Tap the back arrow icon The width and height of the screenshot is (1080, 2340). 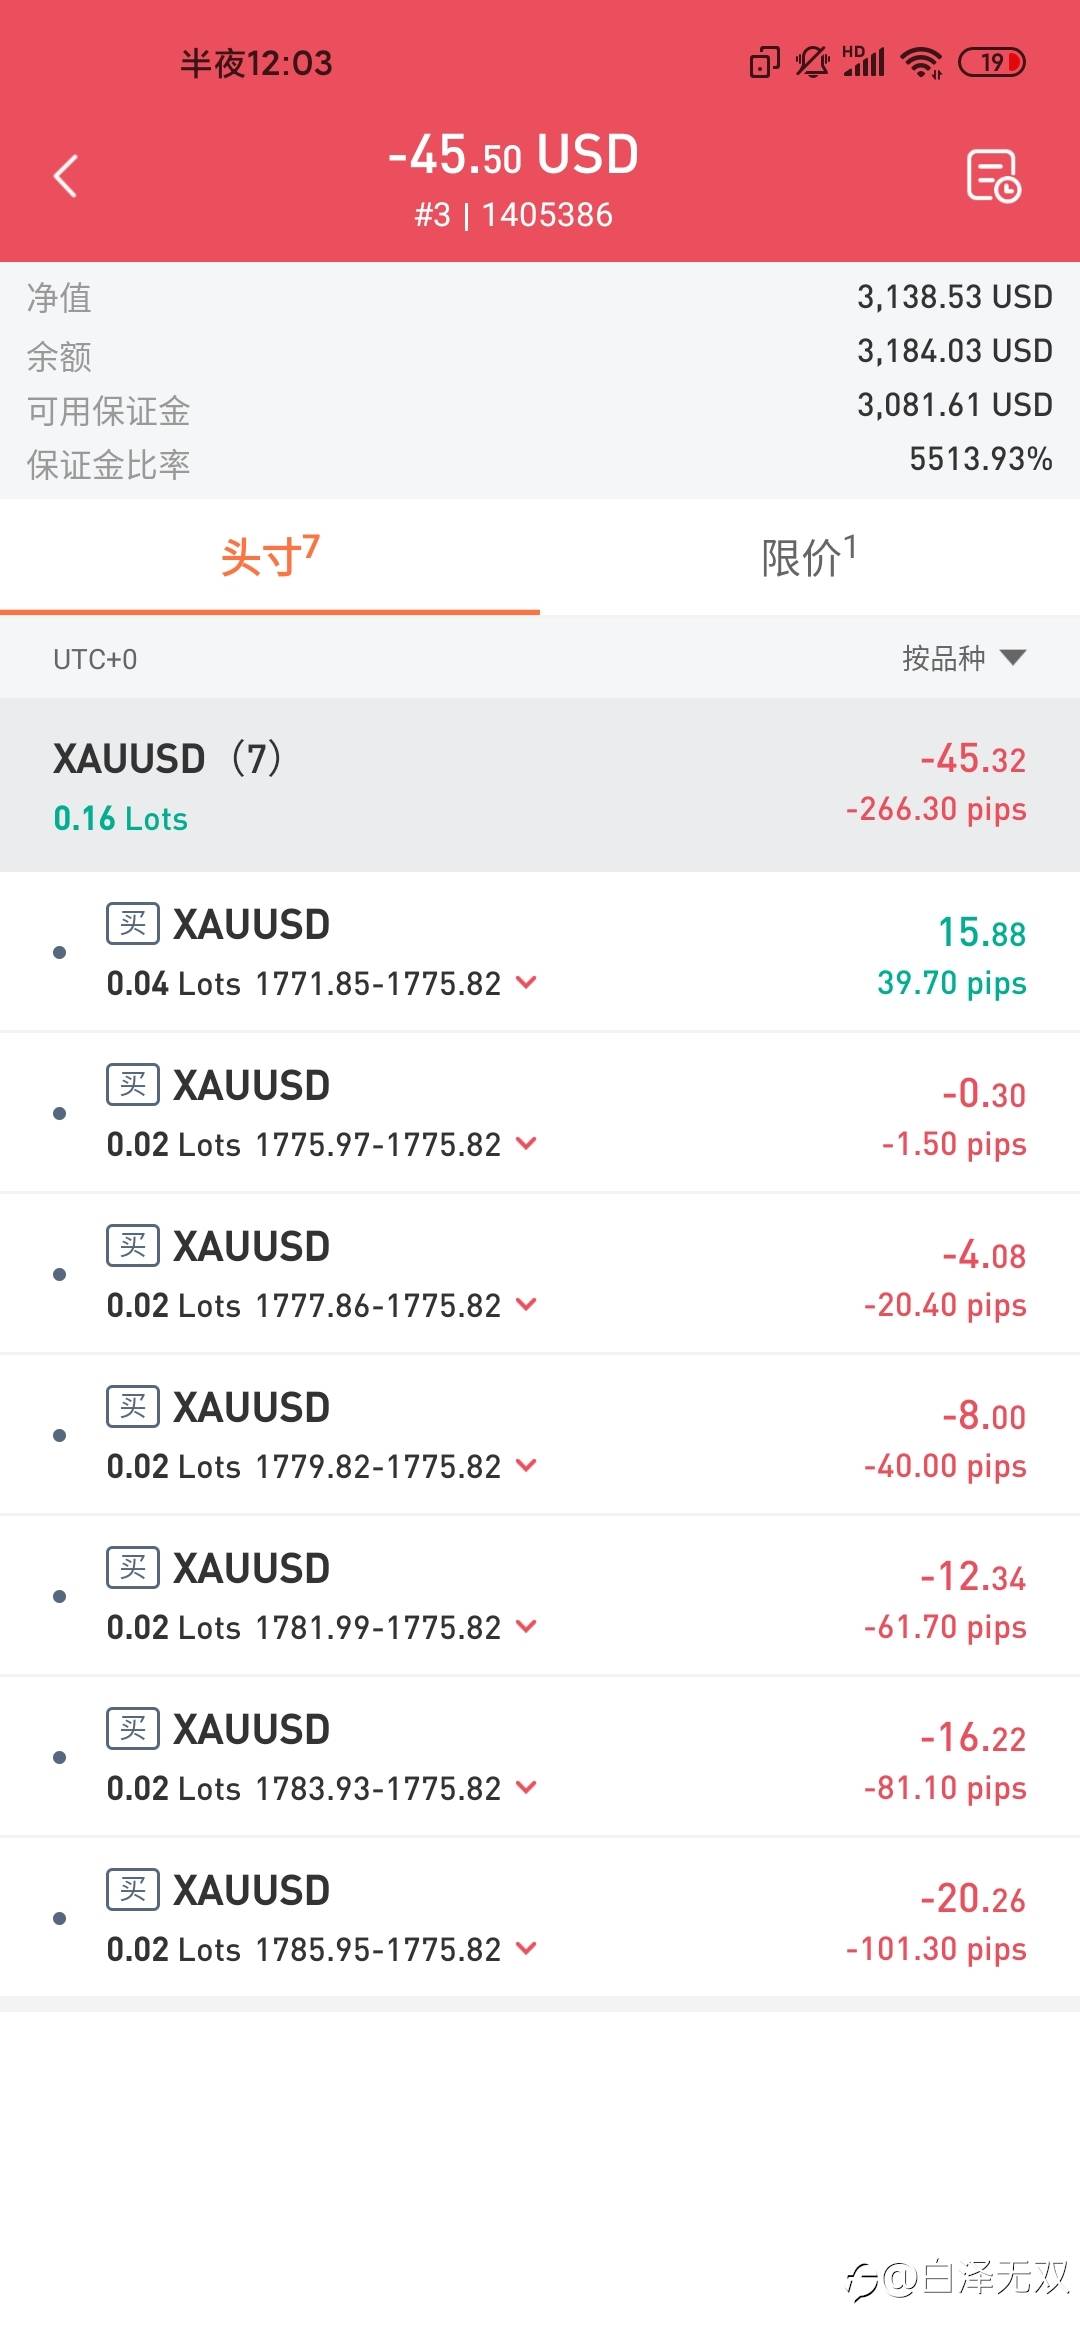pyautogui.click(x=66, y=176)
